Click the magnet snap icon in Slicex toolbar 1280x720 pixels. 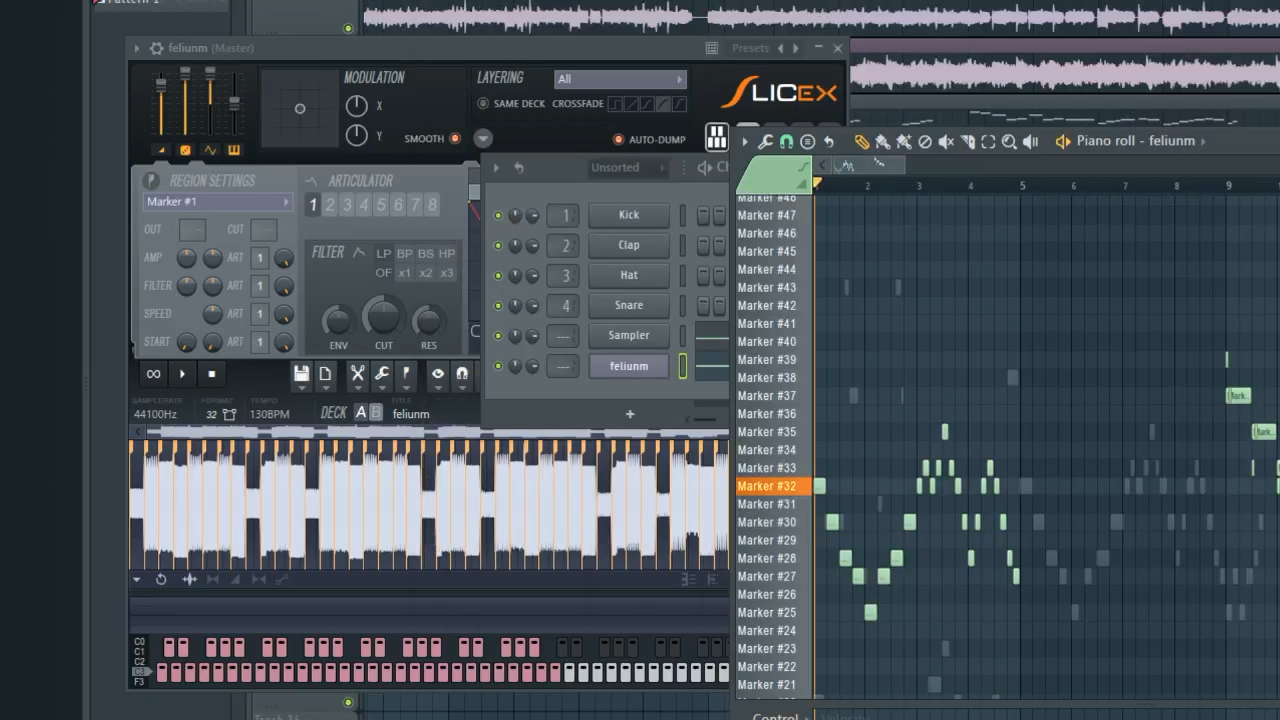(x=461, y=374)
